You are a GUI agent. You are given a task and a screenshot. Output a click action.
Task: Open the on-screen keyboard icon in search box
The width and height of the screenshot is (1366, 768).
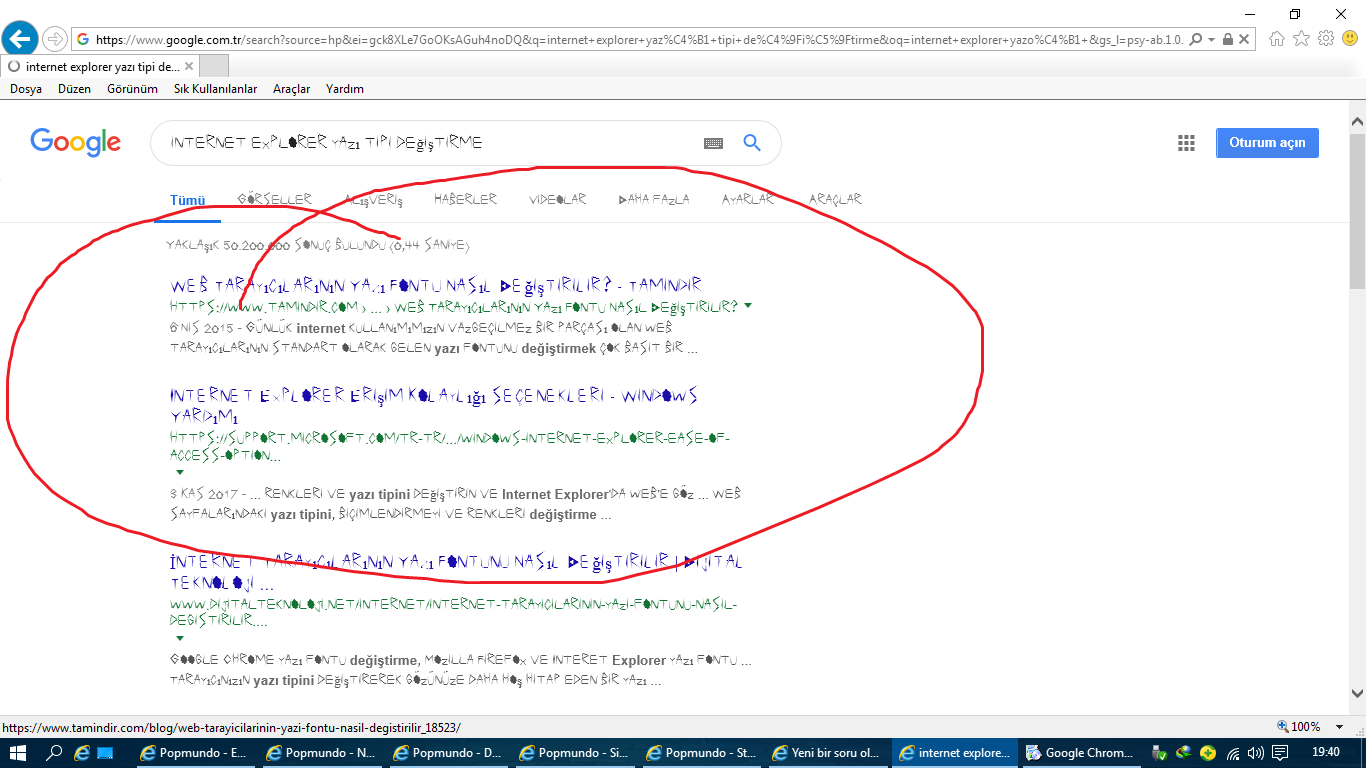[x=713, y=143]
